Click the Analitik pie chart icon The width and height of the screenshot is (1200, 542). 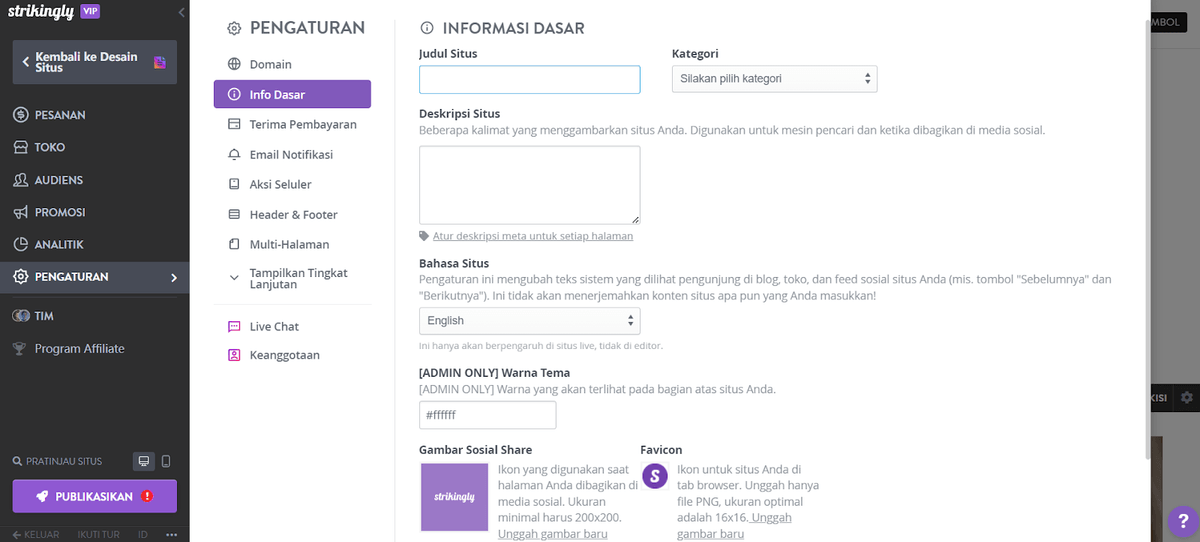20,244
